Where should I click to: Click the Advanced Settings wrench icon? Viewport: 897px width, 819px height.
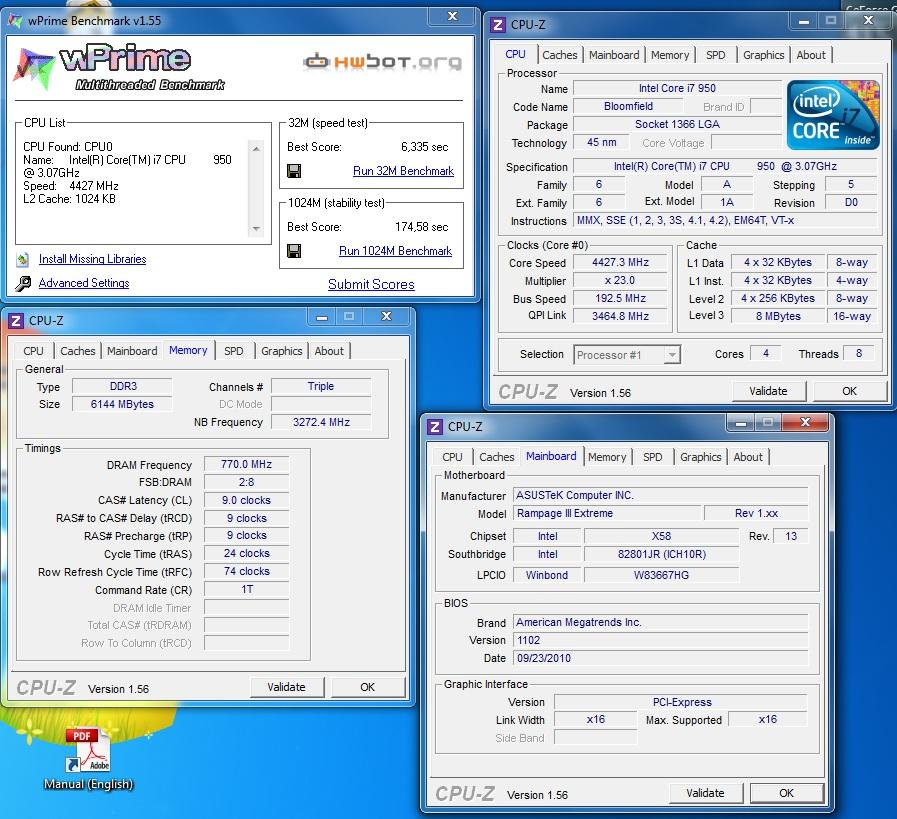[x=23, y=283]
